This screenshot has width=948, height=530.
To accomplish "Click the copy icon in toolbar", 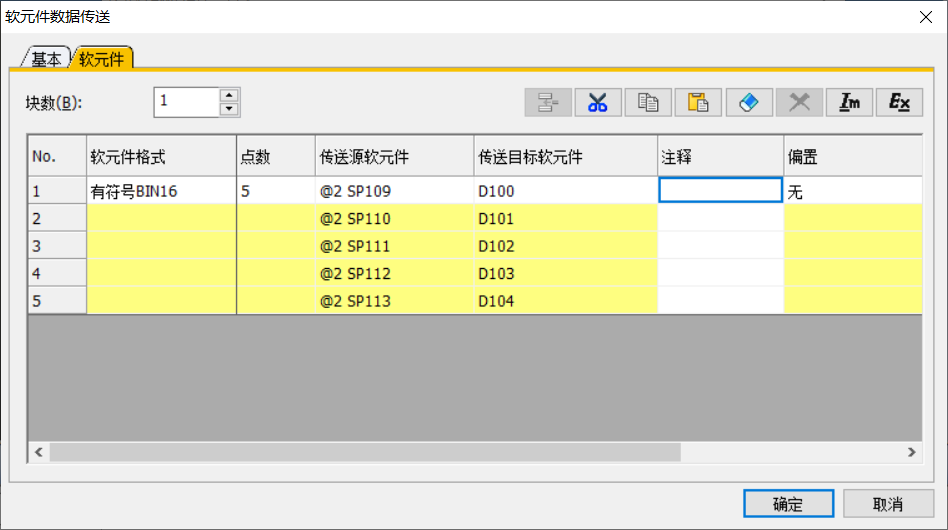I will click(648, 102).
